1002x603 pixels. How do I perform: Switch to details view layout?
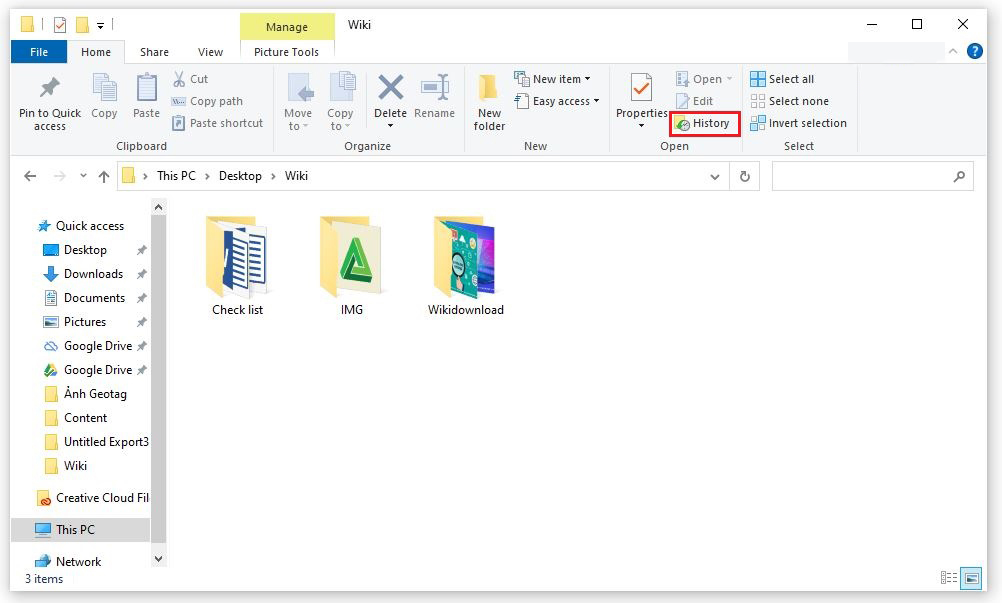point(949,577)
